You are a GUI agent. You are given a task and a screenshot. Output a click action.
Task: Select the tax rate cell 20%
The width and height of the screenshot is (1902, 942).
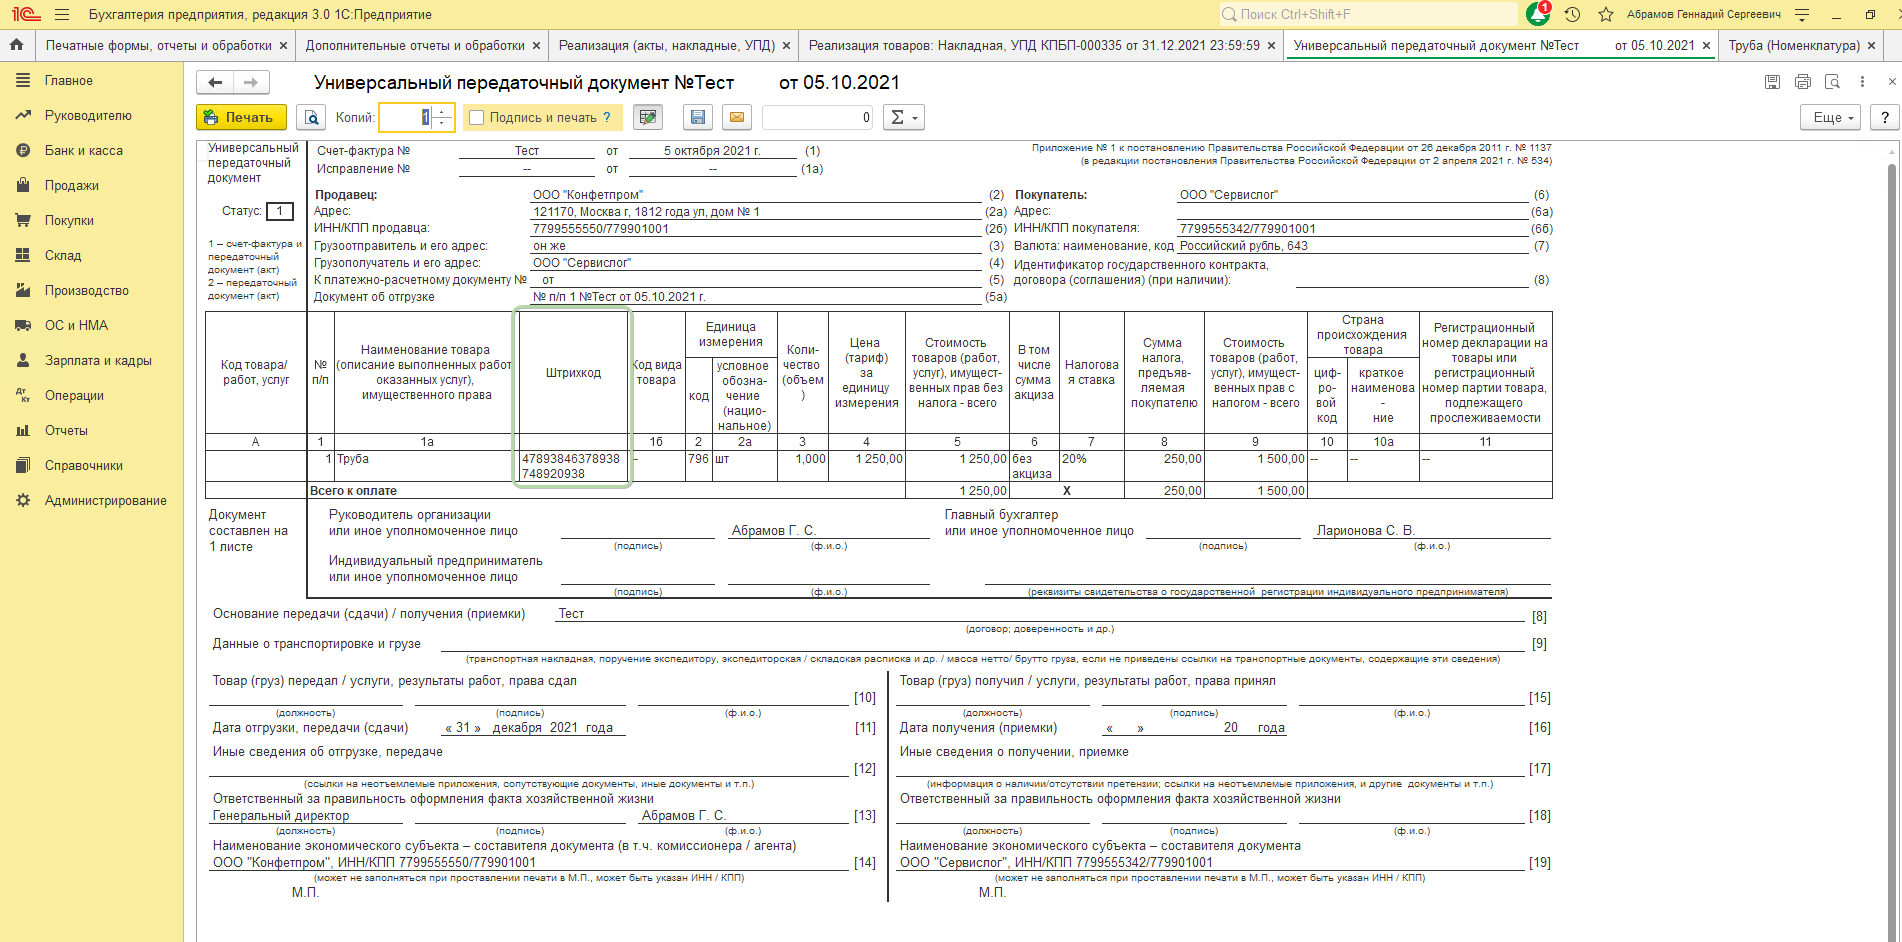[x=1091, y=466]
